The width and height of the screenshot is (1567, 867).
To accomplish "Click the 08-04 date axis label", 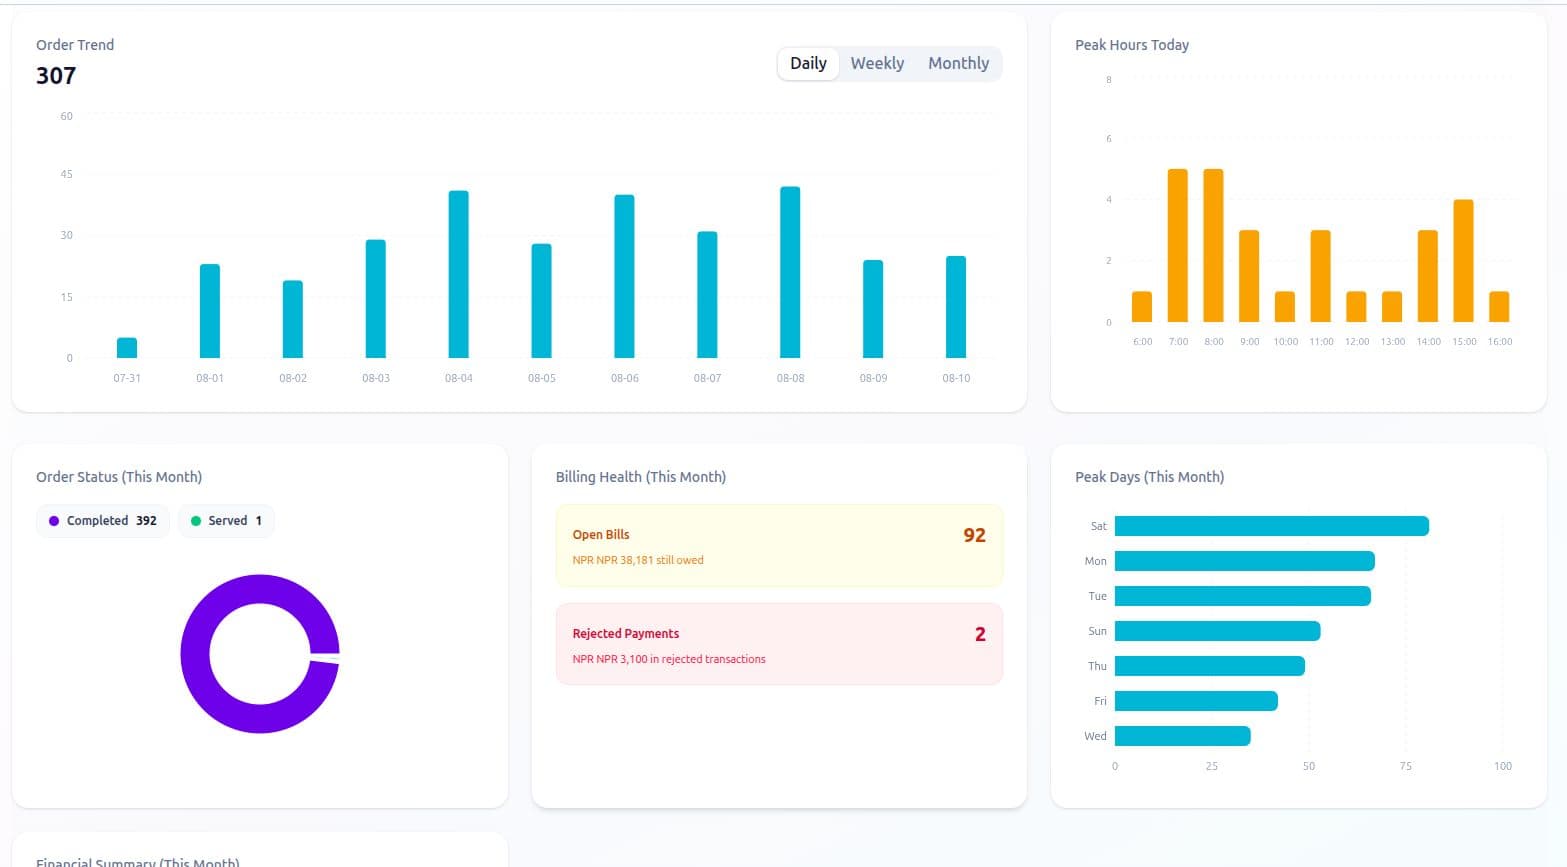I will coord(459,378).
